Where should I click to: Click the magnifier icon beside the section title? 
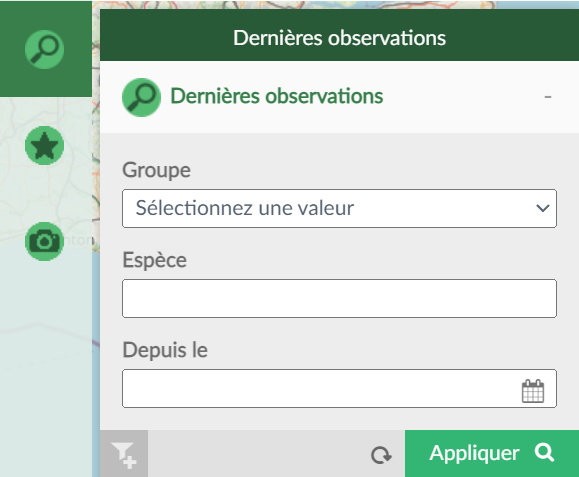point(141,97)
